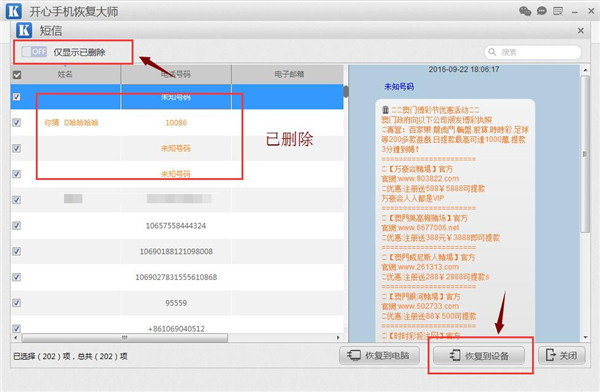Uncheck the checkbox for the blurred contact row
This screenshot has height=392, width=600.
pos(16,200)
